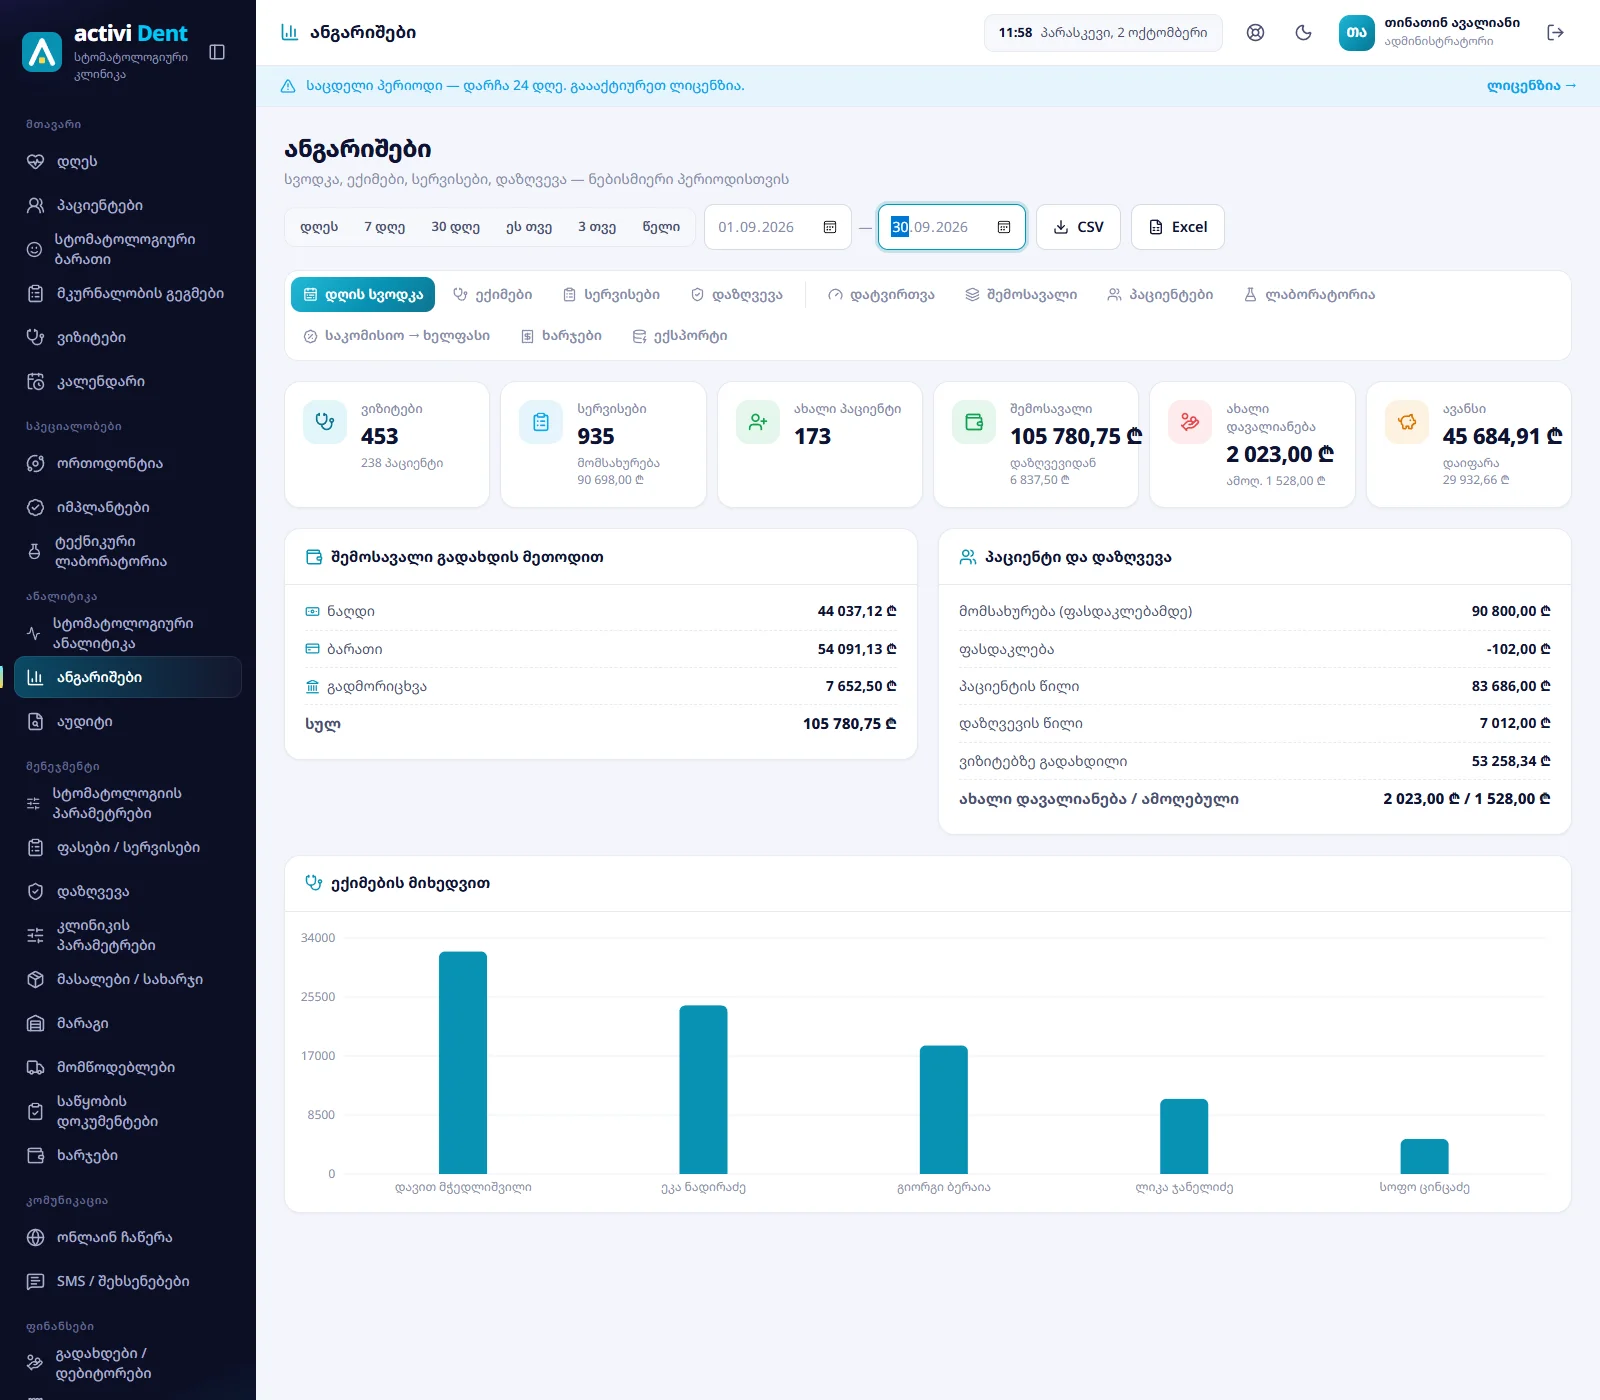Switch to the დაზღვევა tab
The width and height of the screenshot is (1600, 1400).
pyautogui.click(x=737, y=295)
